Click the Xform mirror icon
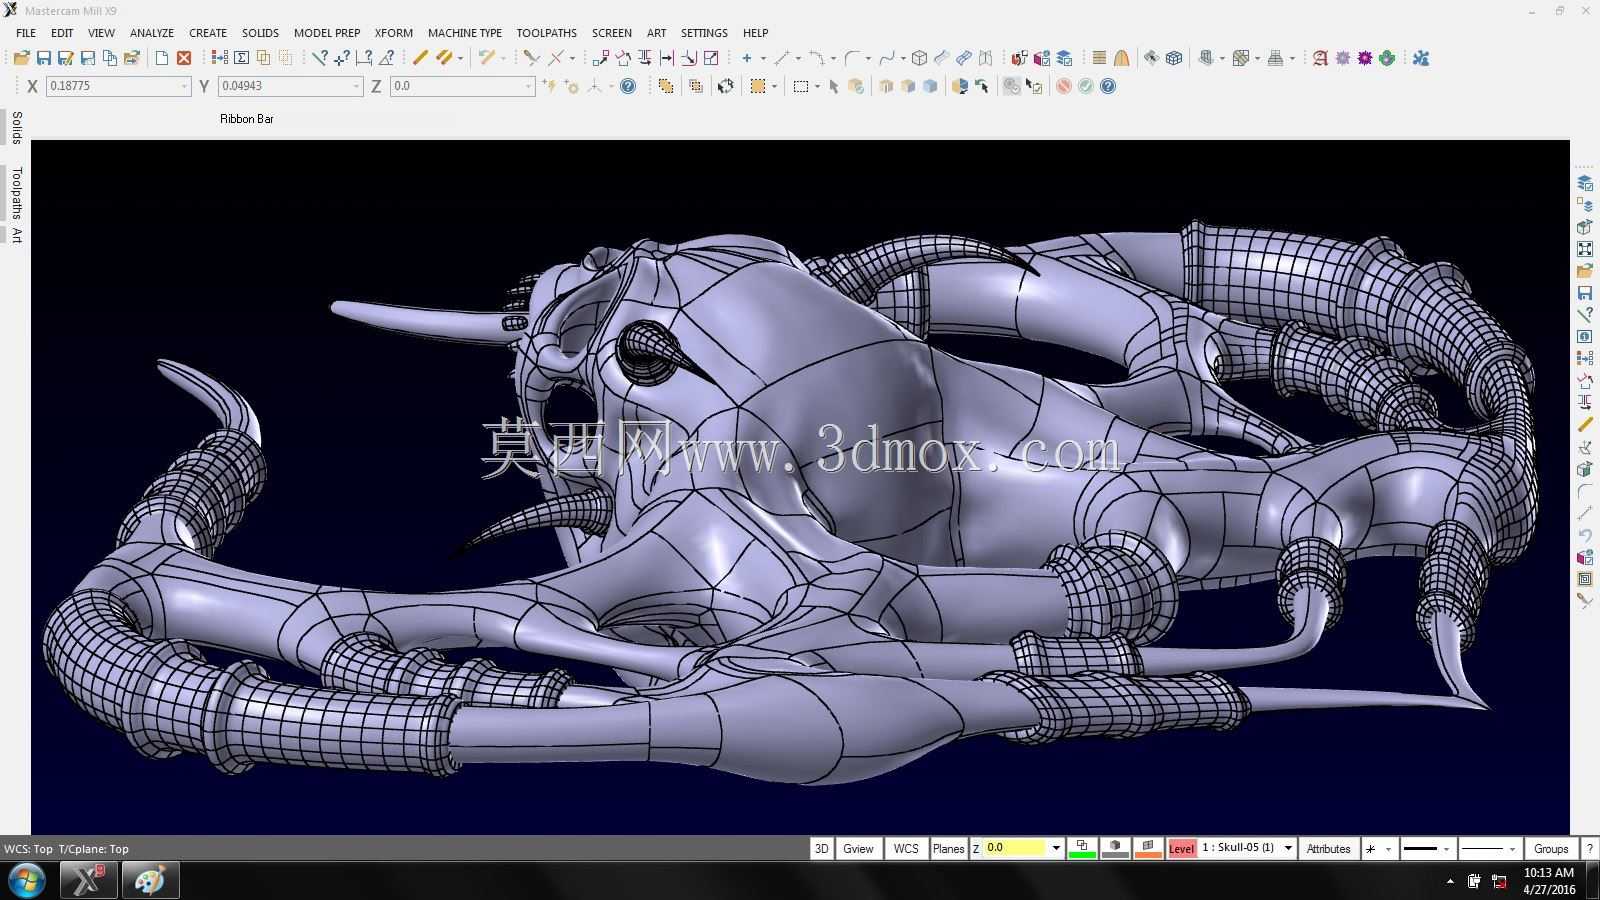Screen dimensions: 1600x900 [645, 58]
